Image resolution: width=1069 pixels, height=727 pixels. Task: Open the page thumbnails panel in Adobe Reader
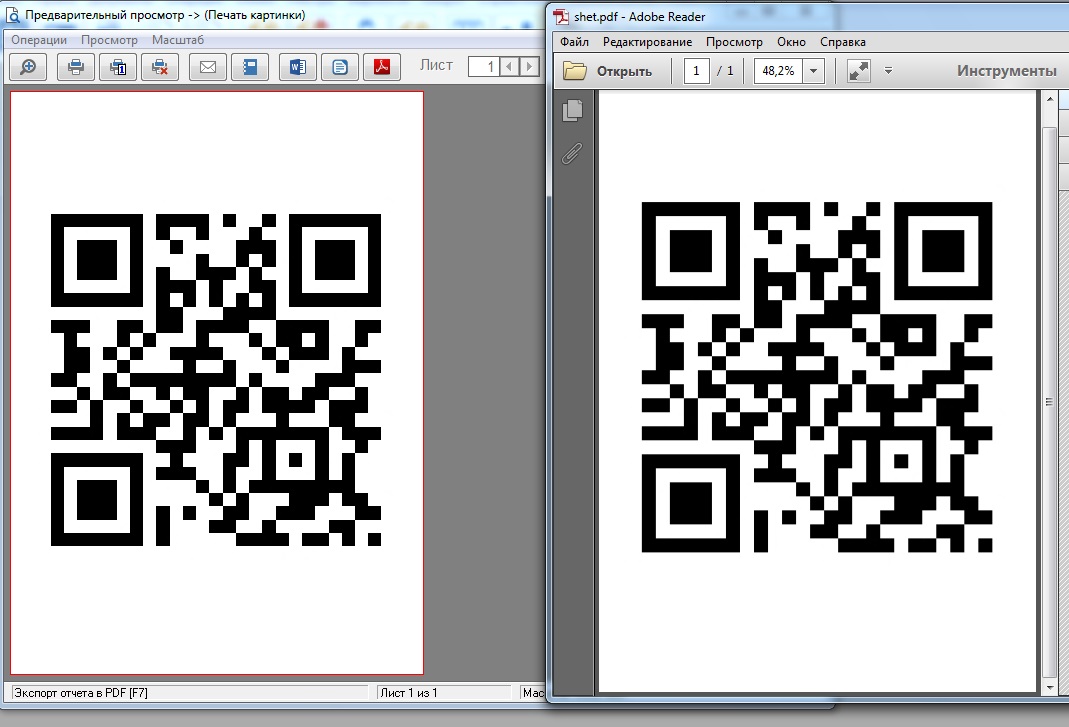click(x=572, y=111)
